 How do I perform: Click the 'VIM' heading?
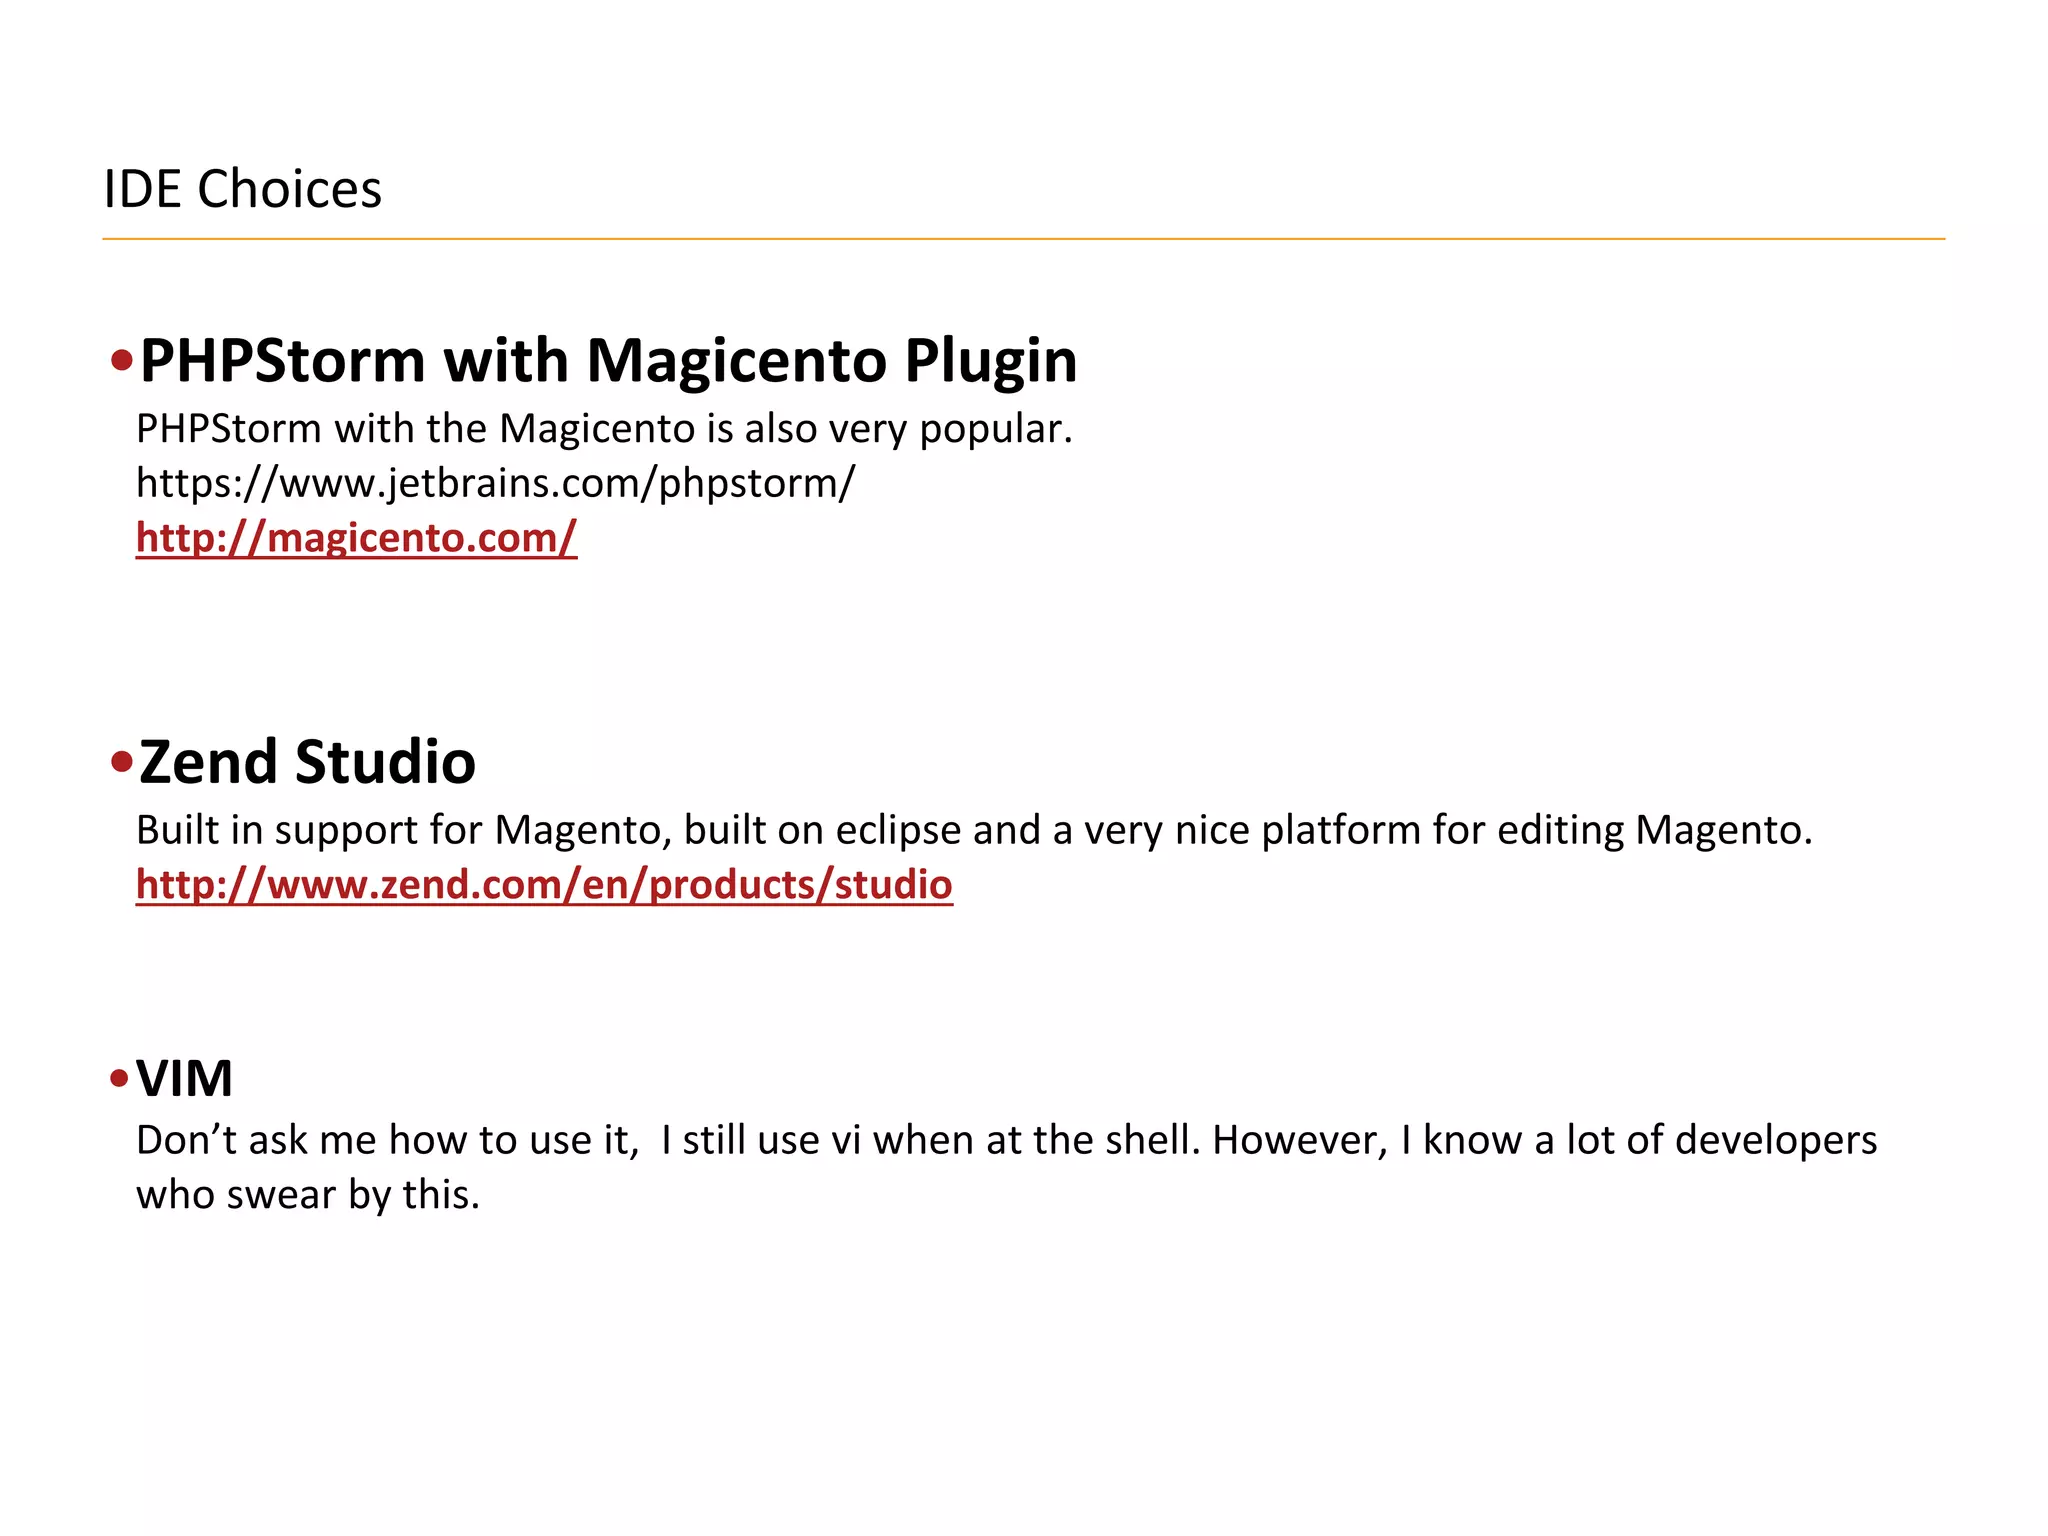184,1079
